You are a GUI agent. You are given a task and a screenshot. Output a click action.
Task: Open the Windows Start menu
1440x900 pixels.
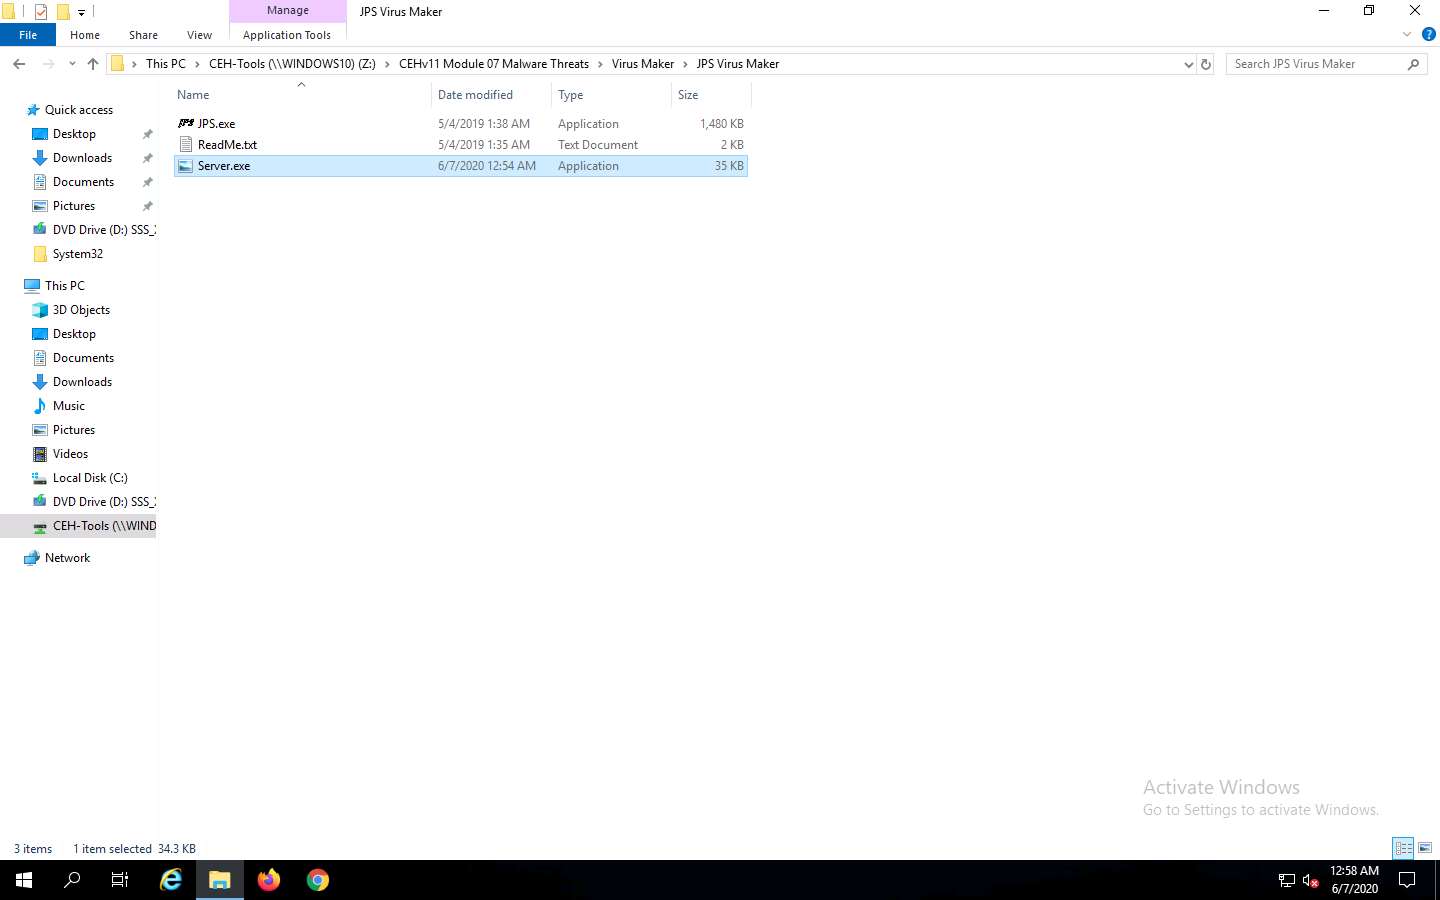coord(24,880)
